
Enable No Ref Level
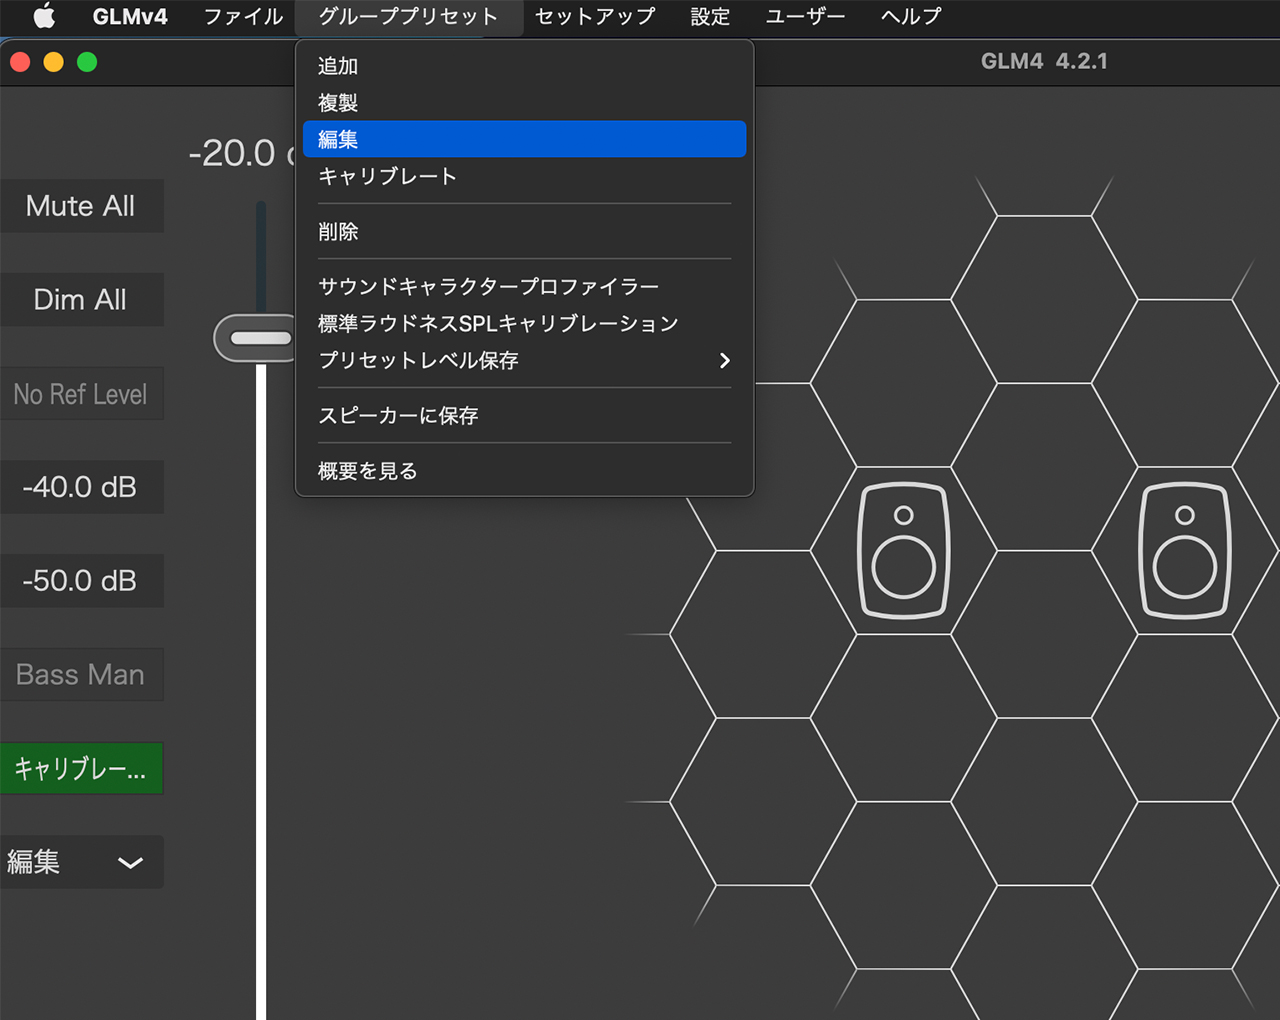81,393
